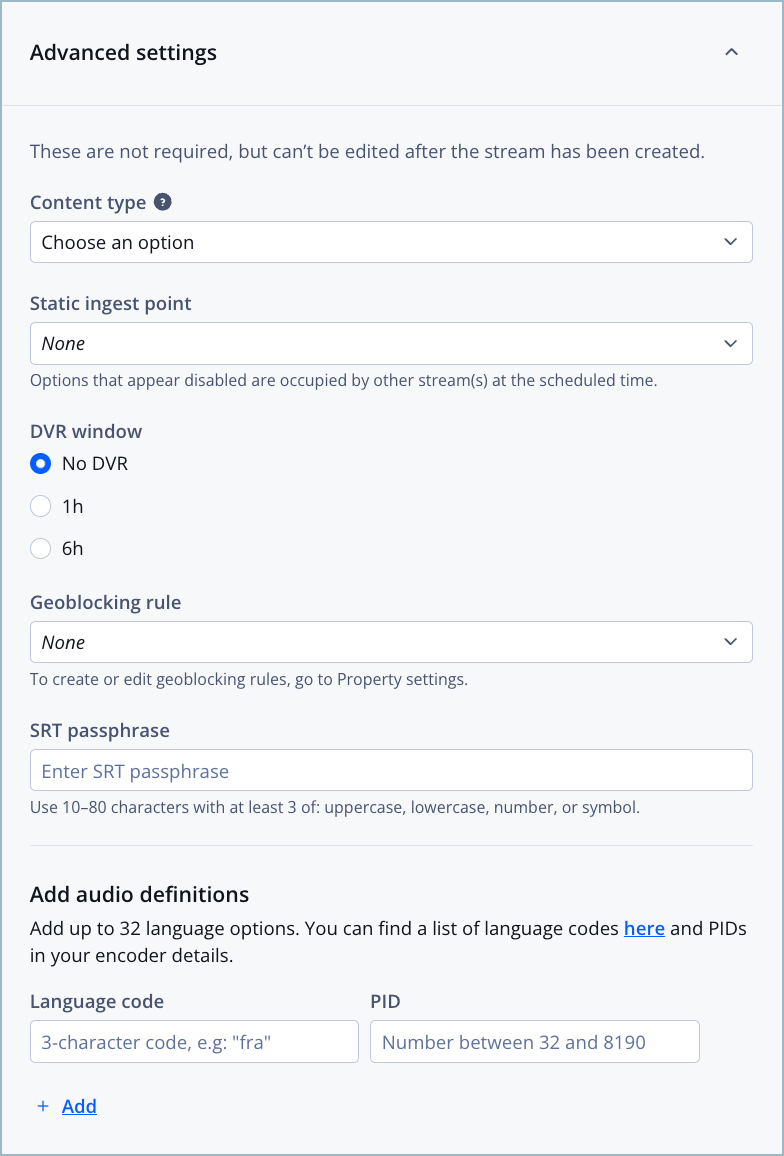Select the No DVR radio button
Image resolution: width=784 pixels, height=1156 pixels.
40,463
